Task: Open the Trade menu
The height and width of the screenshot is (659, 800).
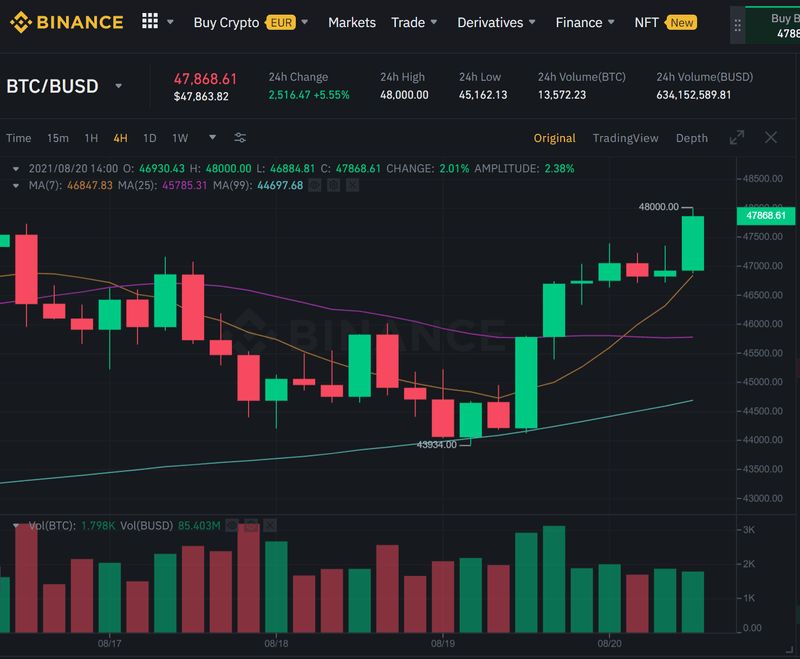Action: coord(408,23)
